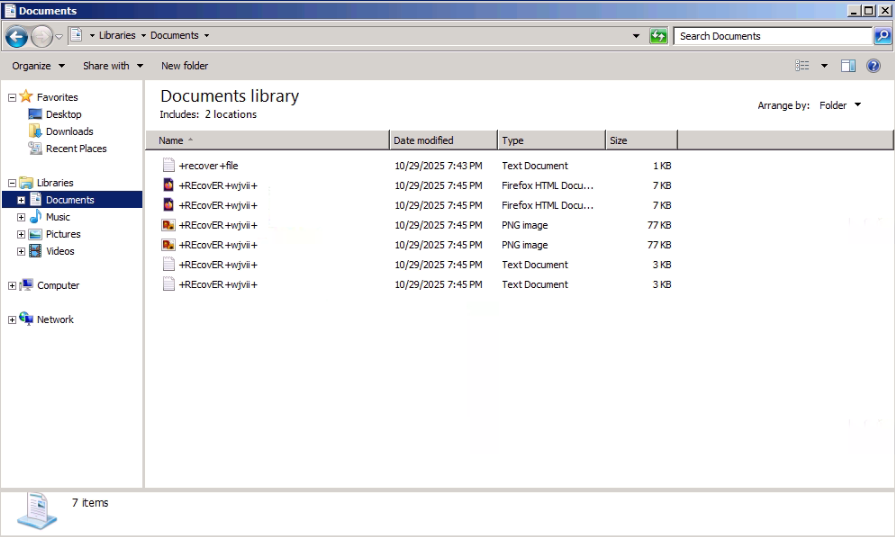Select the Computer icon in the tree
895x537 pixels.
[26, 285]
